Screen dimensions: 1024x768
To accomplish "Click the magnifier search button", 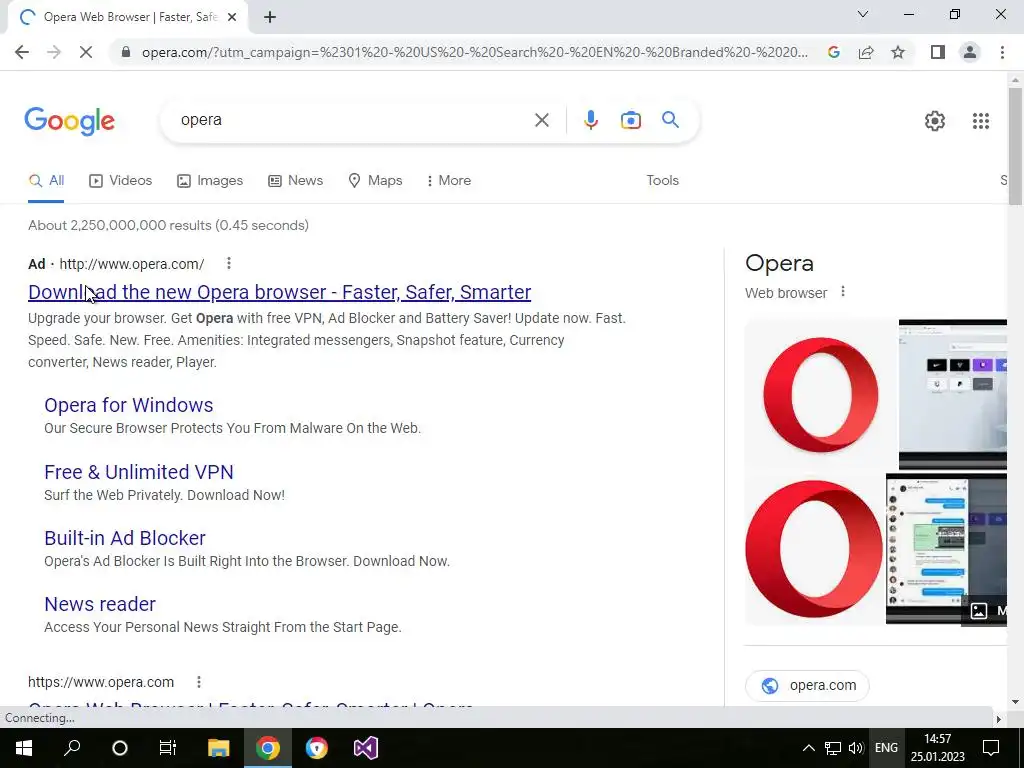I will click(670, 120).
